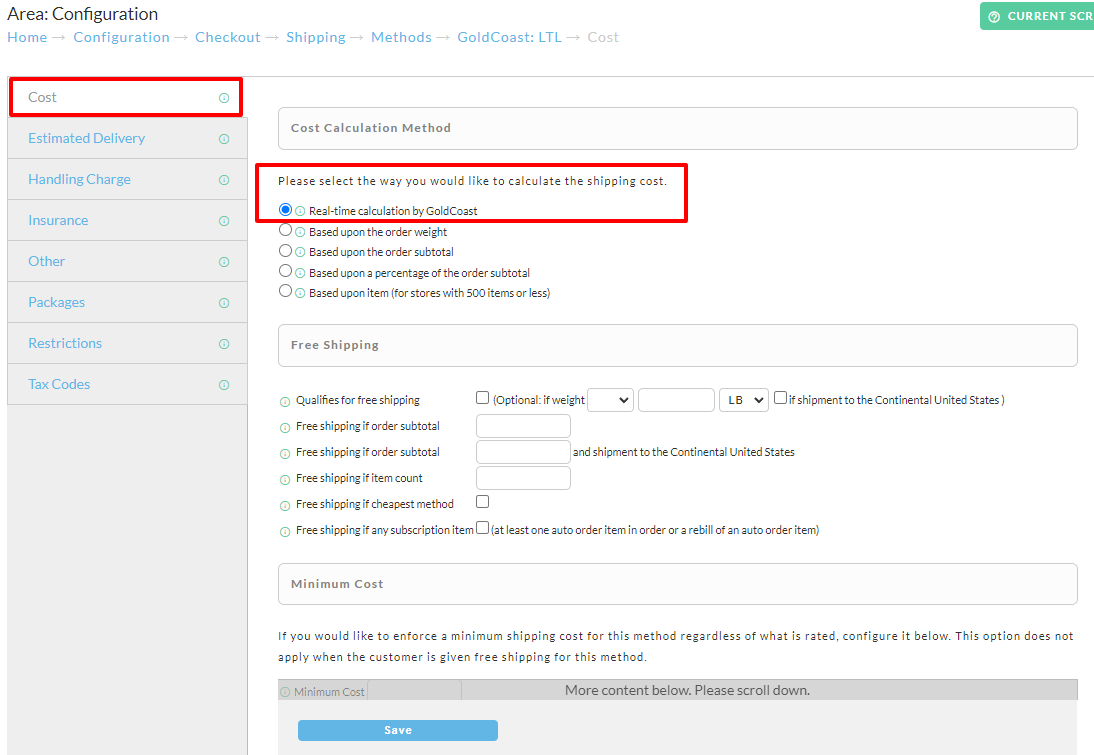Viewport: 1094px width, 755px height.
Task: Click the Minimum Cost section header
Action: pos(677,584)
